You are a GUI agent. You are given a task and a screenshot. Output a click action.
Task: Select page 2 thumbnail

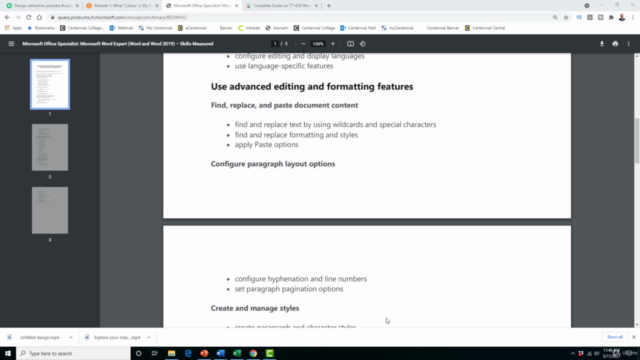(x=50, y=147)
